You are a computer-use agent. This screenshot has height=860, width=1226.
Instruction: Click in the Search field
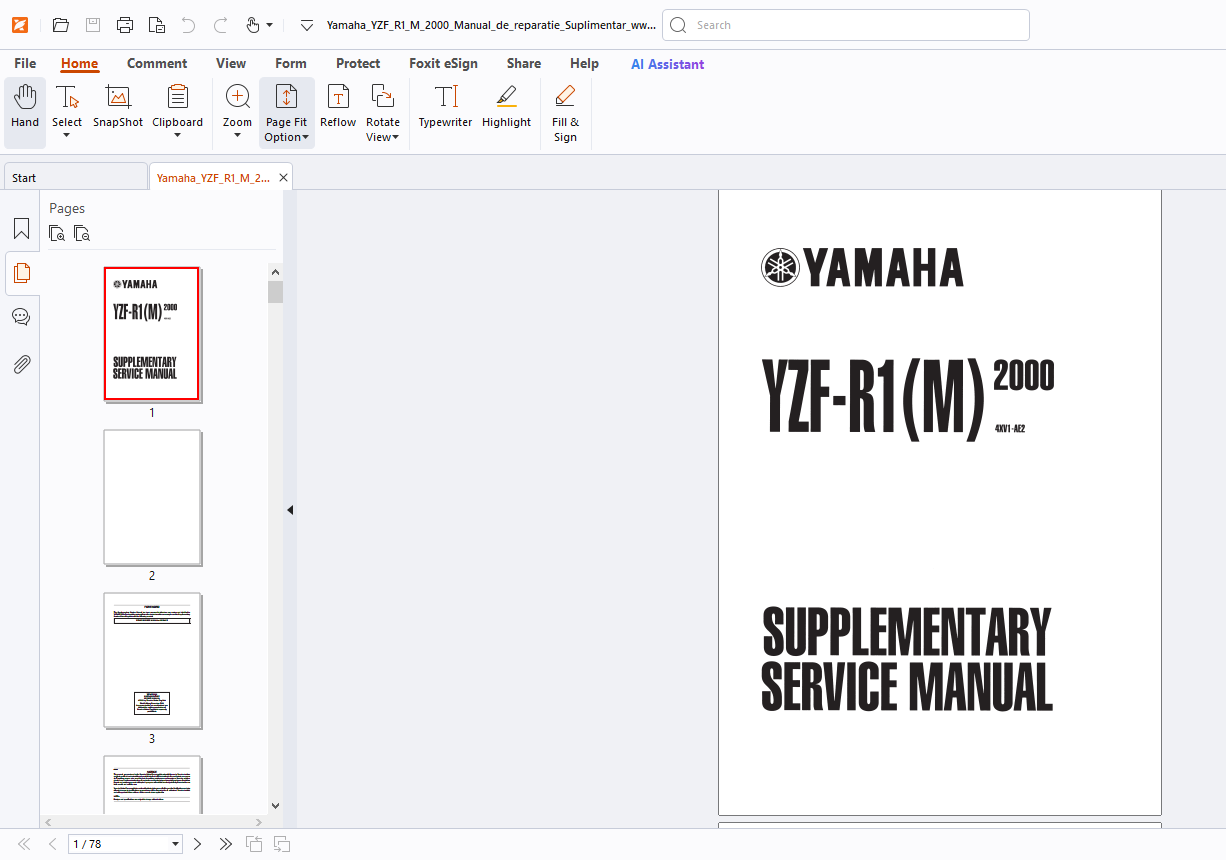click(846, 25)
